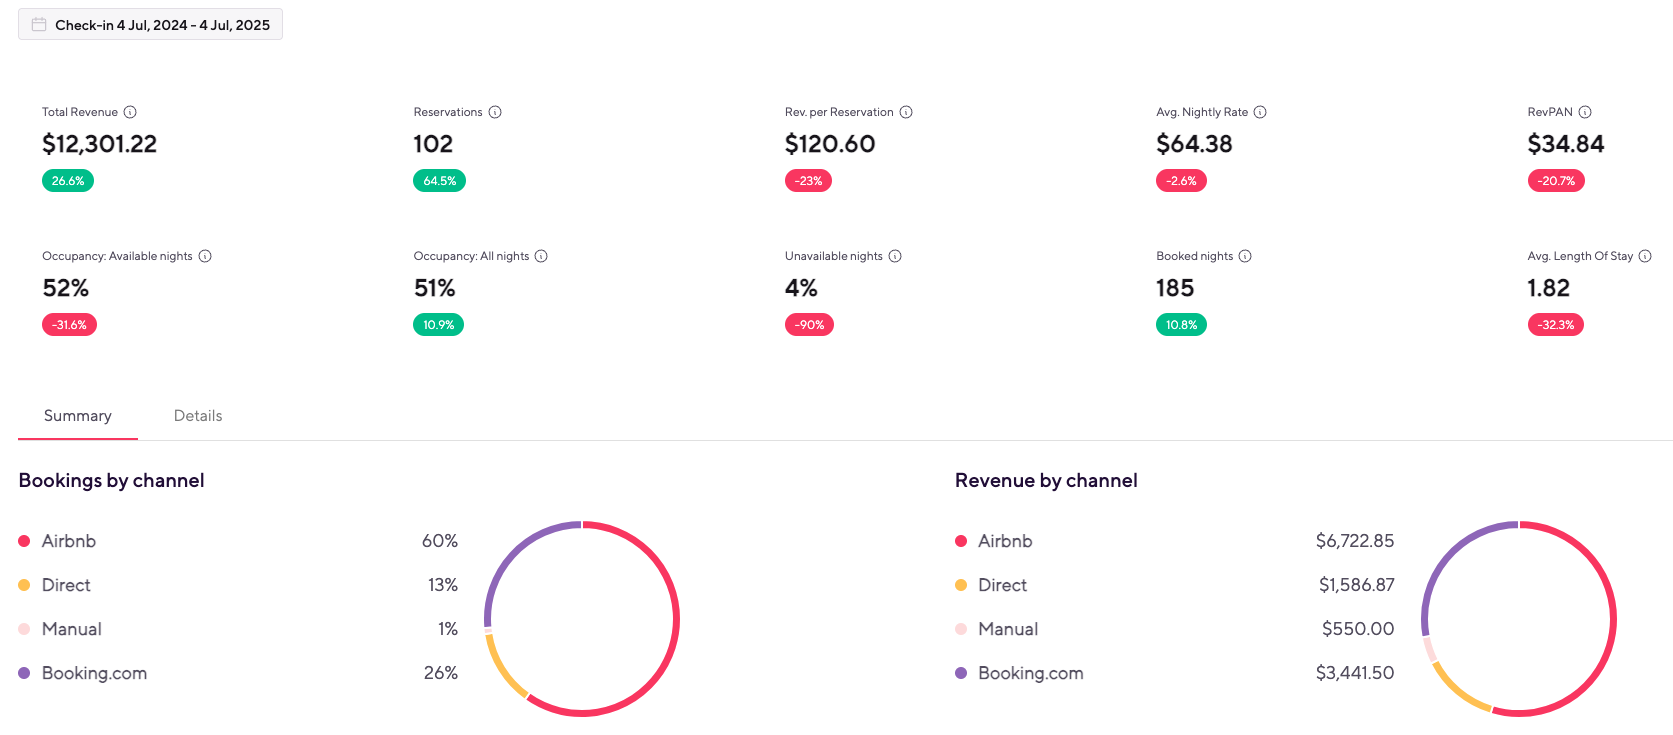The height and width of the screenshot is (735, 1673).
Task: Click info icon next to Total Revenue
Action: tap(130, 112)
